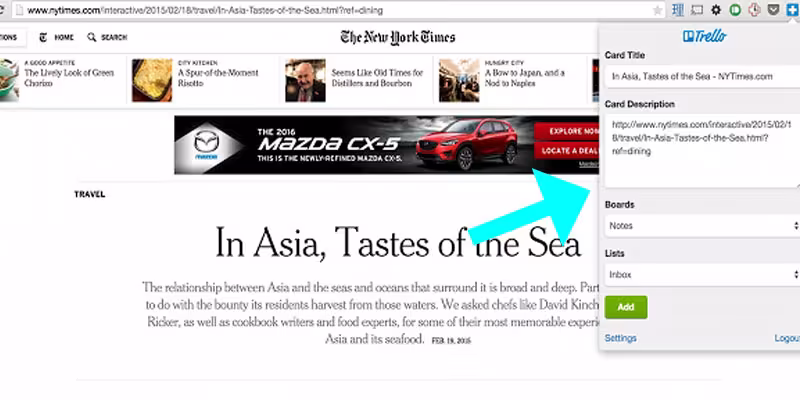Click the Travel section label
Screen dimensions: 800x400
90,194
